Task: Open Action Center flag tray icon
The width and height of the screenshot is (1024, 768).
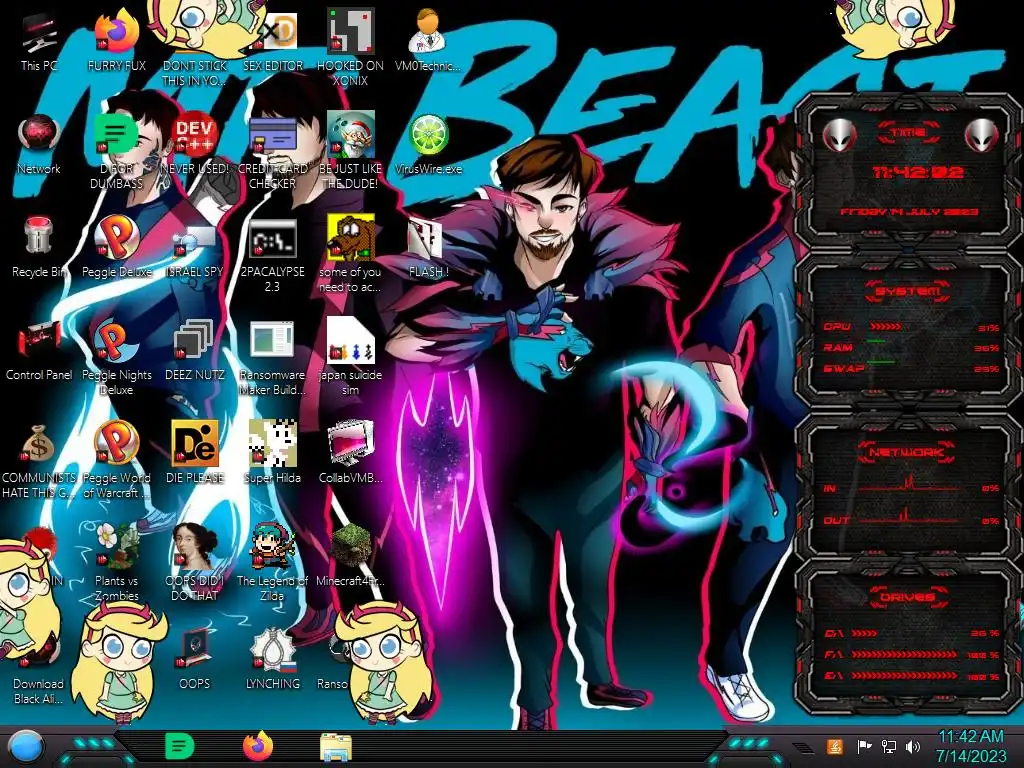Action: (x=864, y=746)
